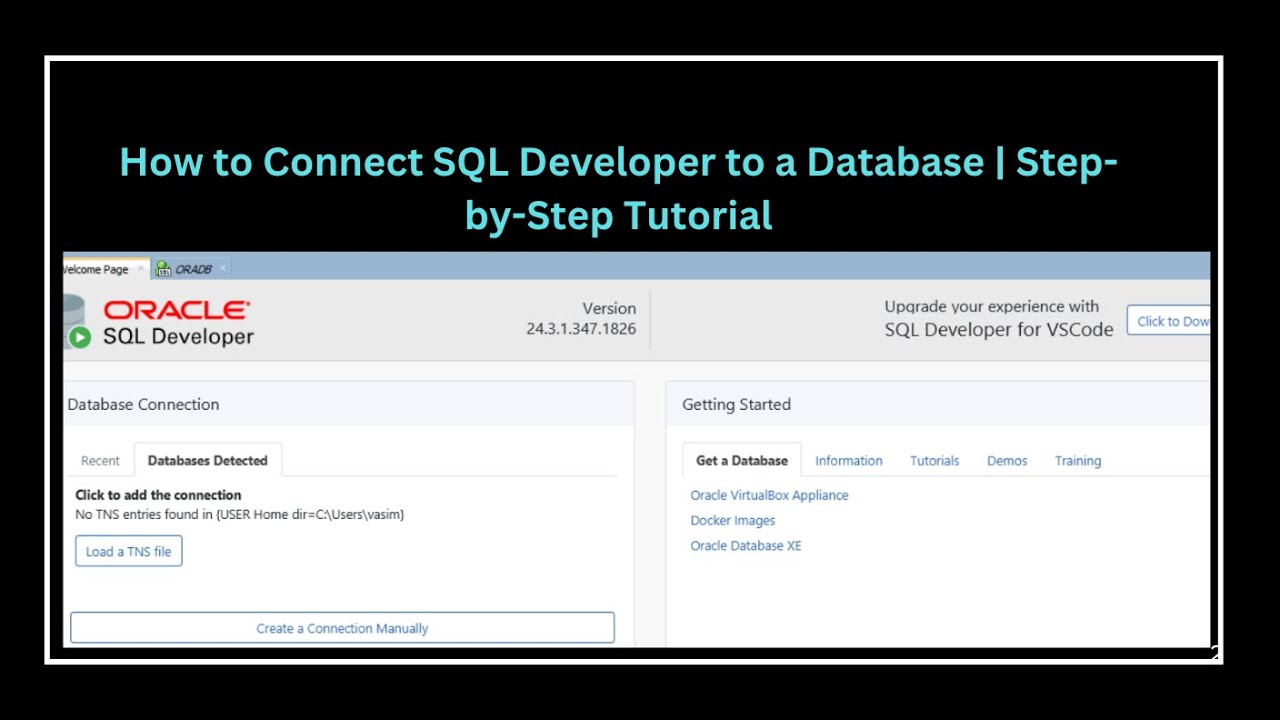Screen dimensions: 1280x720
Task: Close the Welcome Page tab
Action: (x=141, y=268)
